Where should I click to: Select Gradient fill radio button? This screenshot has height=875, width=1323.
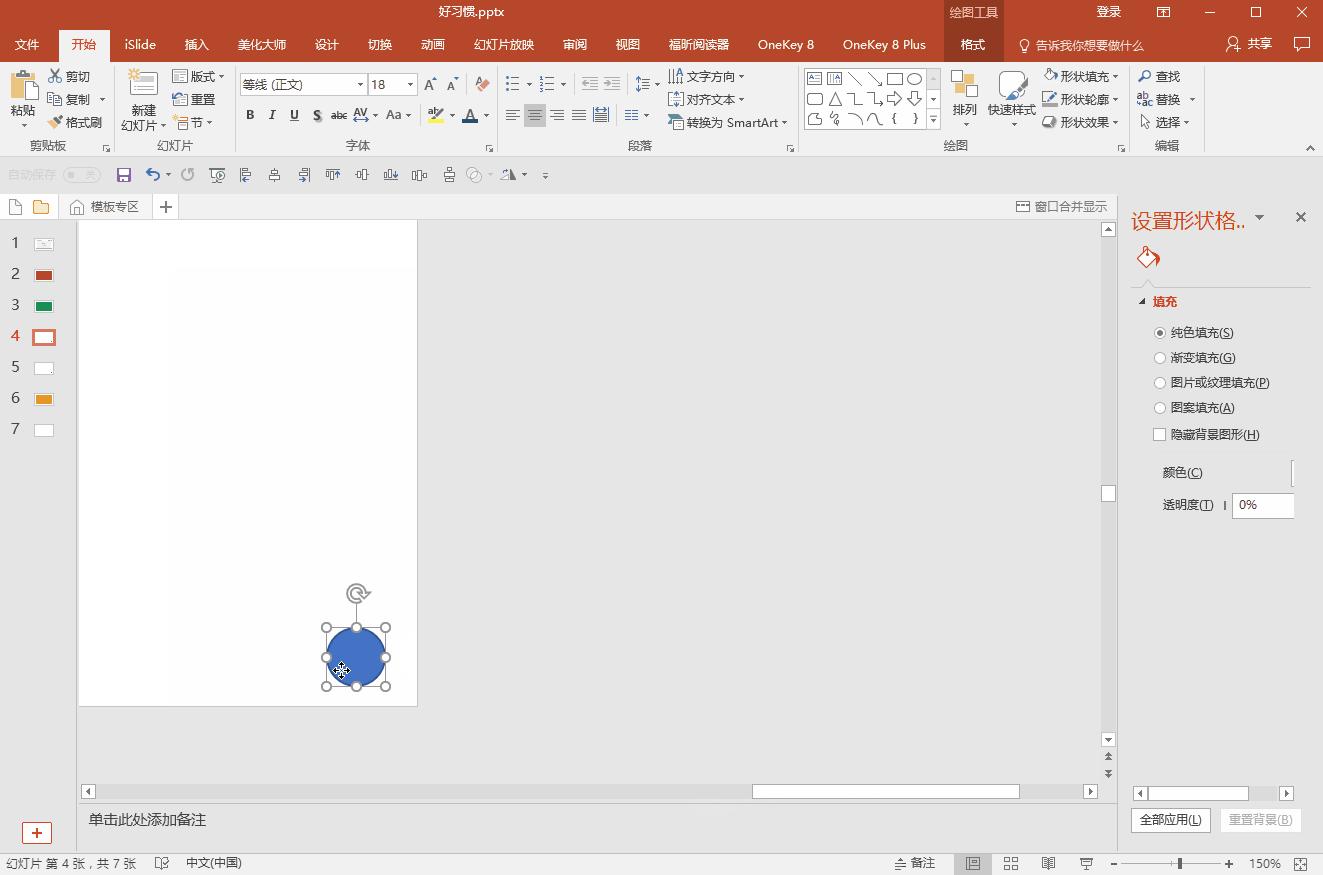[x=1160, y=358]
